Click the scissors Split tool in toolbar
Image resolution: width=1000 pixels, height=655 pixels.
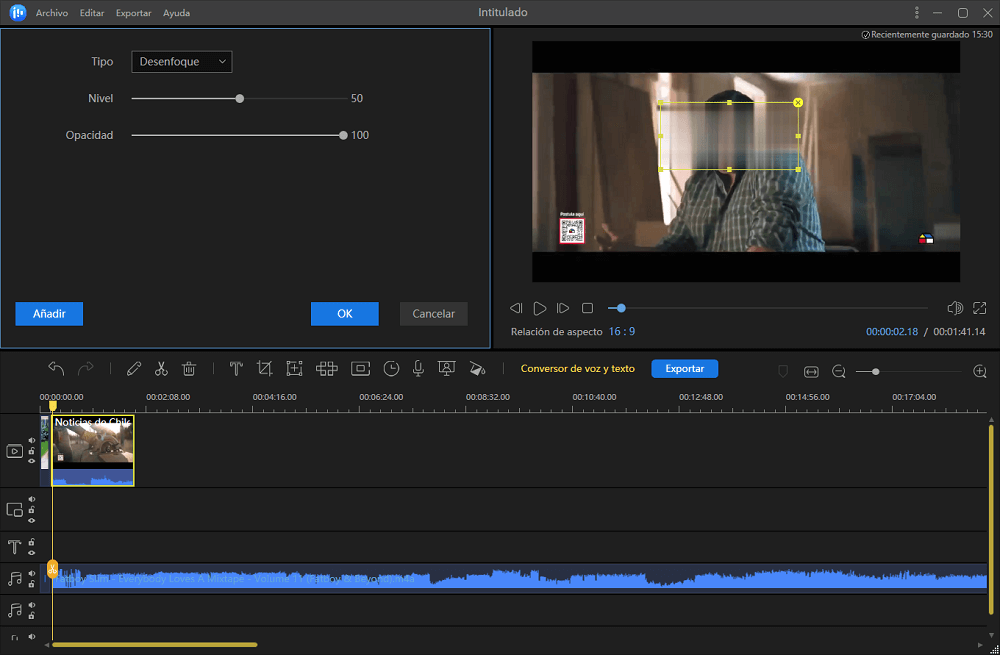(161, 369)
